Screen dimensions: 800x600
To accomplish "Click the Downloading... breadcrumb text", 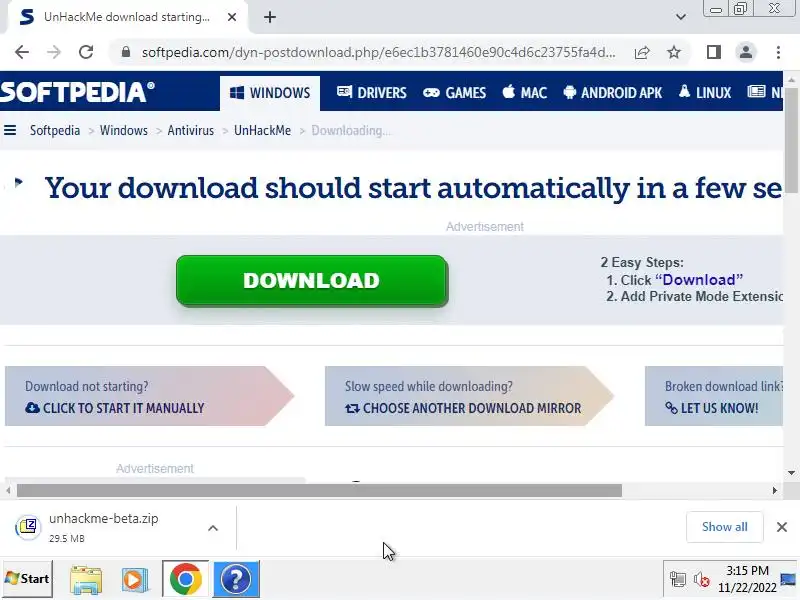I will [351, 131].
